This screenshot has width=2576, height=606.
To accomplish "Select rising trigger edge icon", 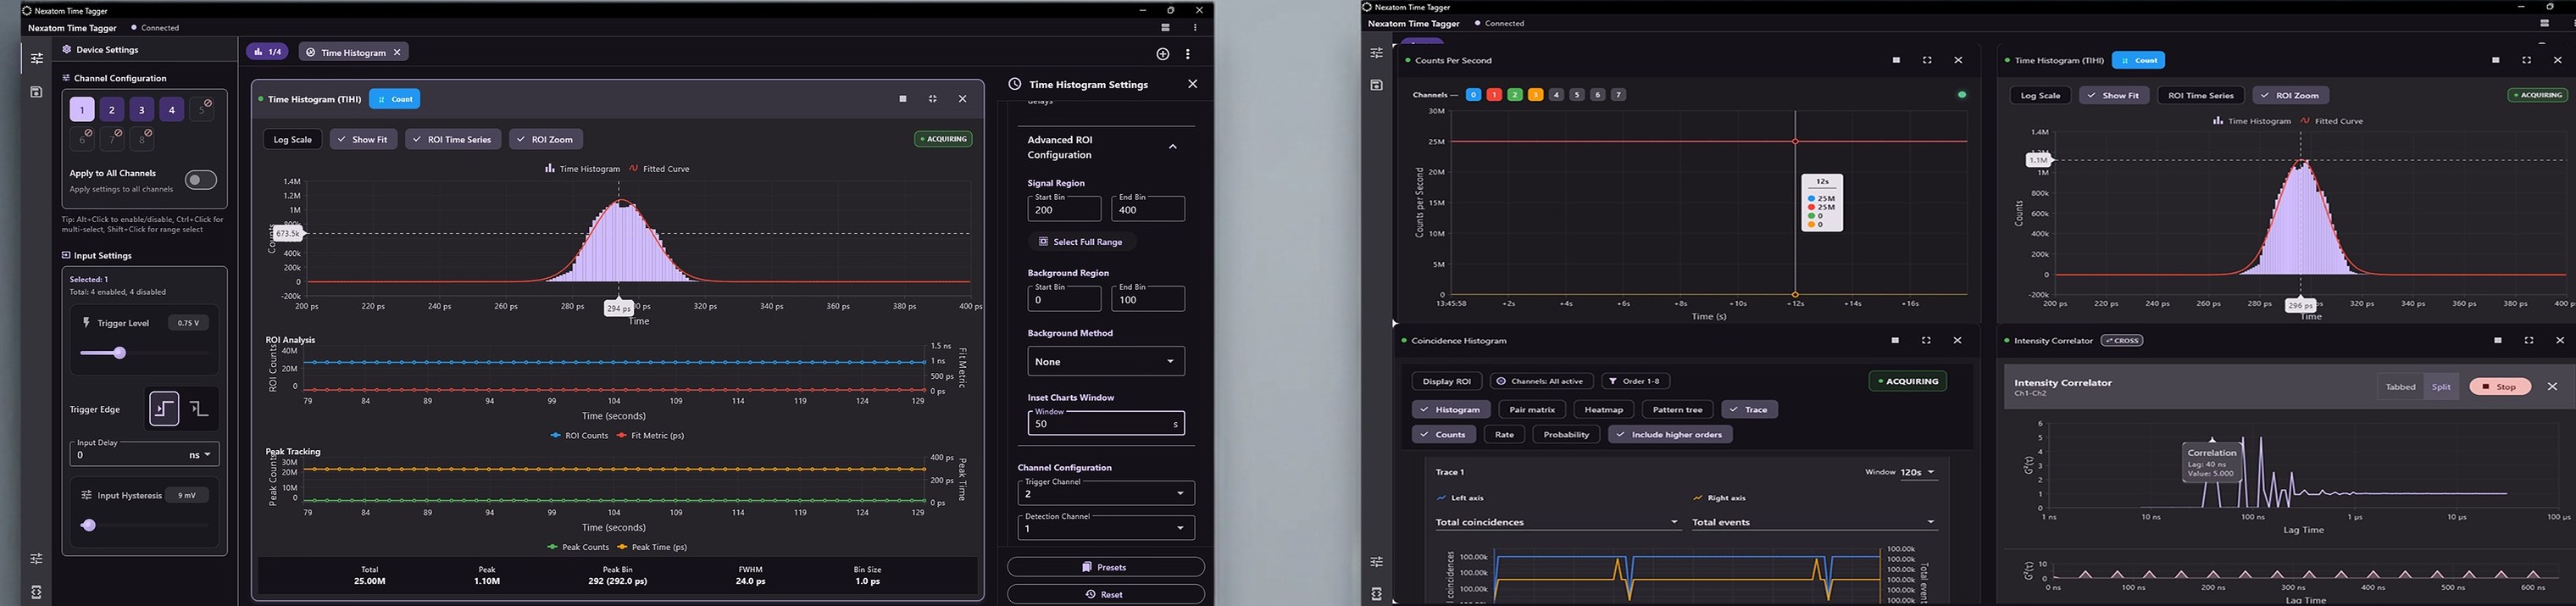I will (x=164, y=408).
